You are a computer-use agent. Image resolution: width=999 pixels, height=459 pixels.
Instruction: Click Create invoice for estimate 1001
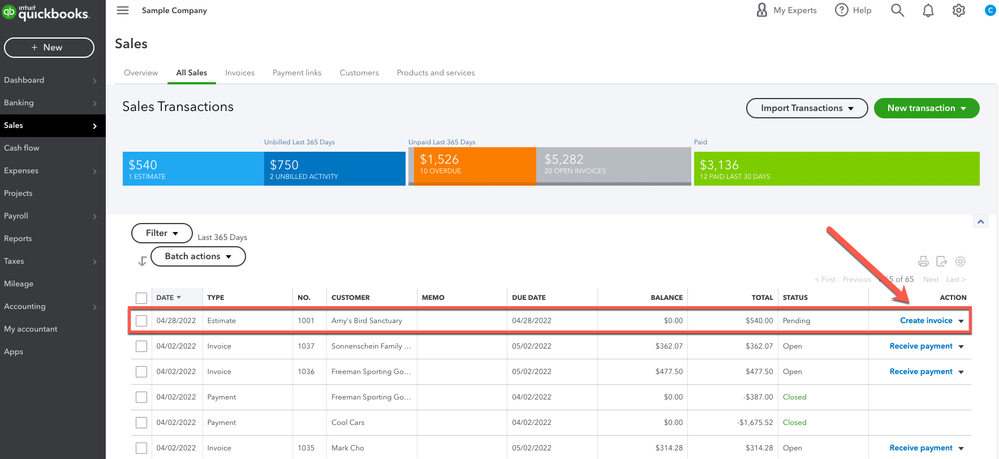[926, 321]
